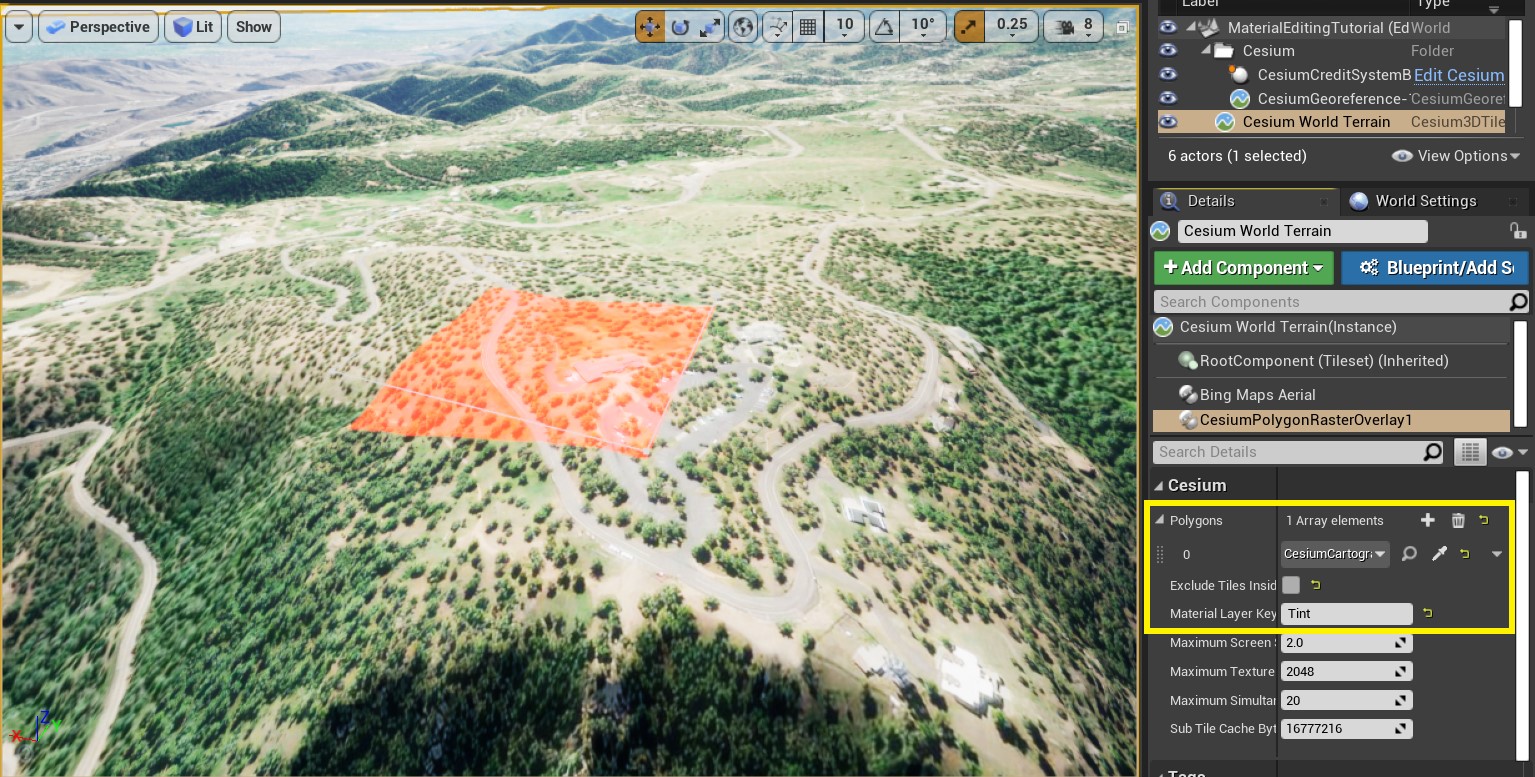Viewport: 1535px width, 777px height.
Task: Open camera speed 8 setting
Action: 1074,27
